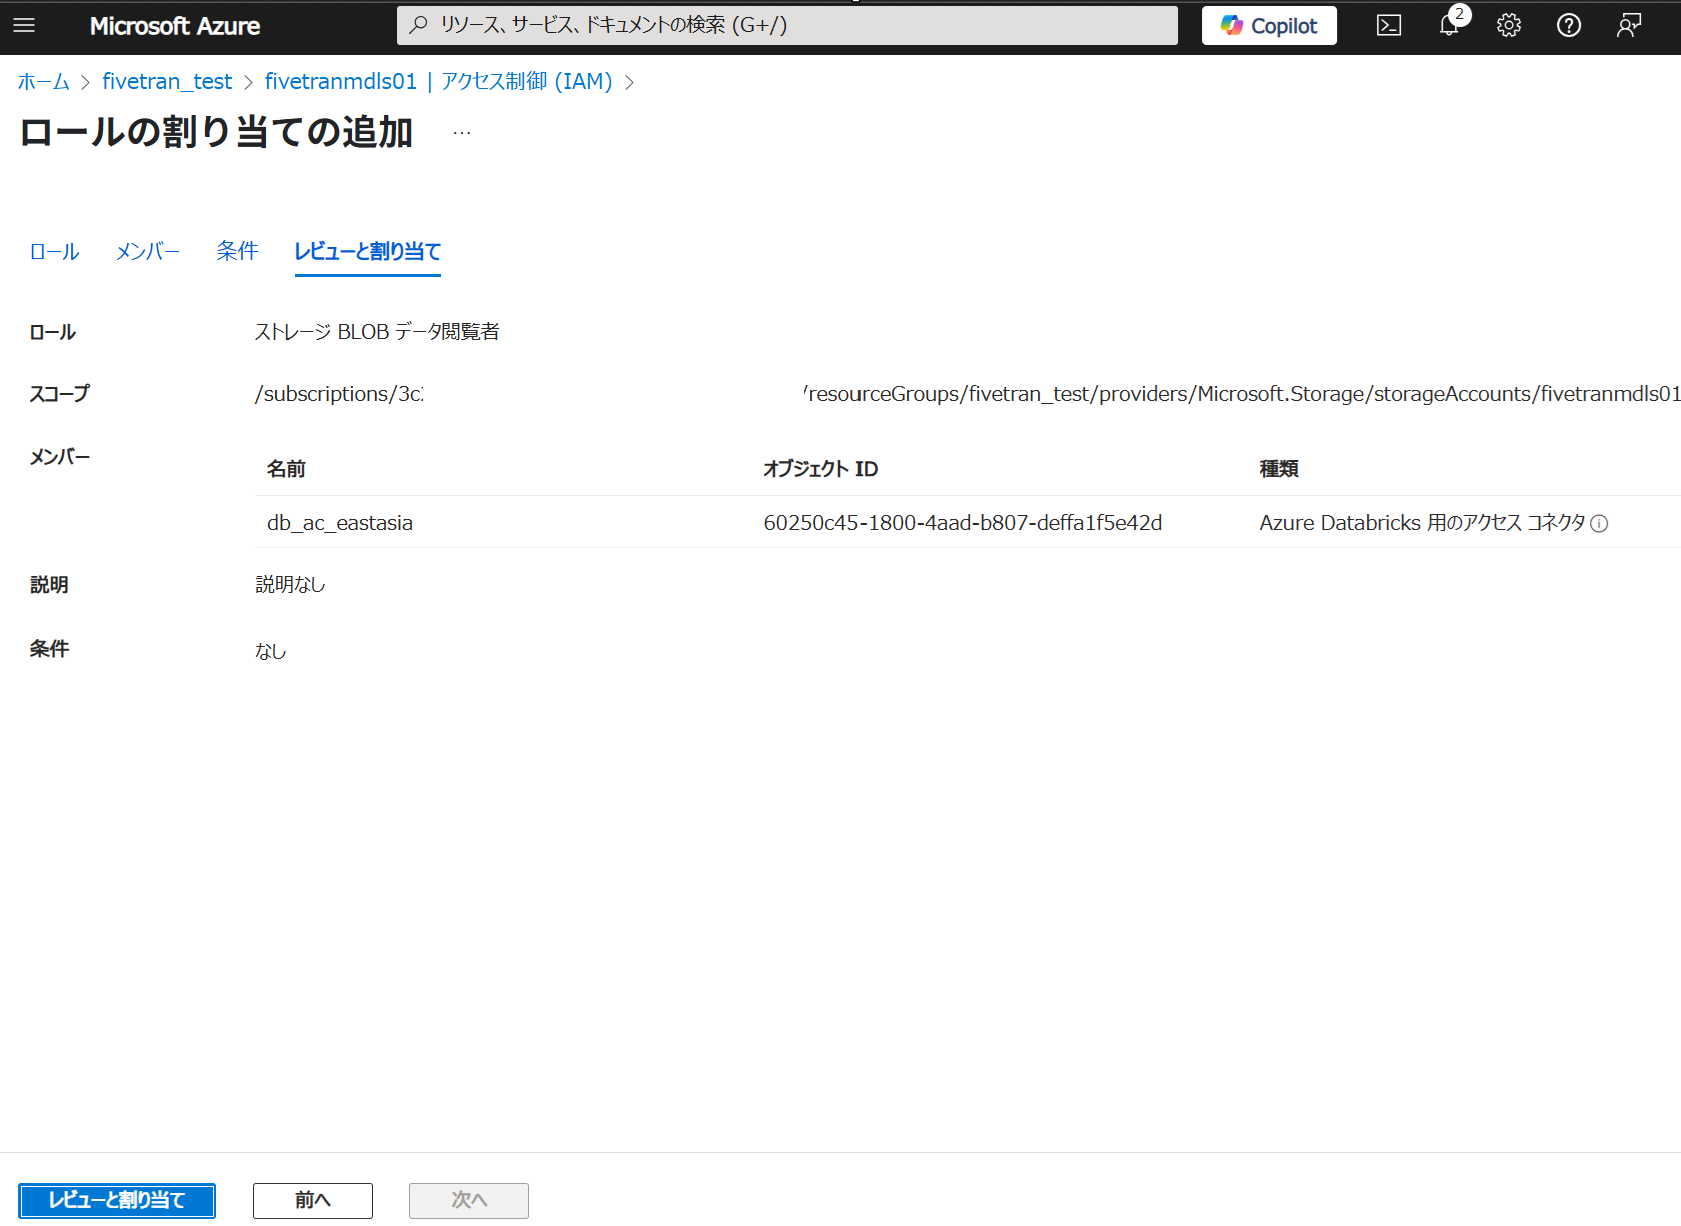This screenshot has height=1226, width=1681.
Task: Click object ID 60250c45-1800-4aad-b807-deffa1f5e42d
Action: [x=963, y=523]
